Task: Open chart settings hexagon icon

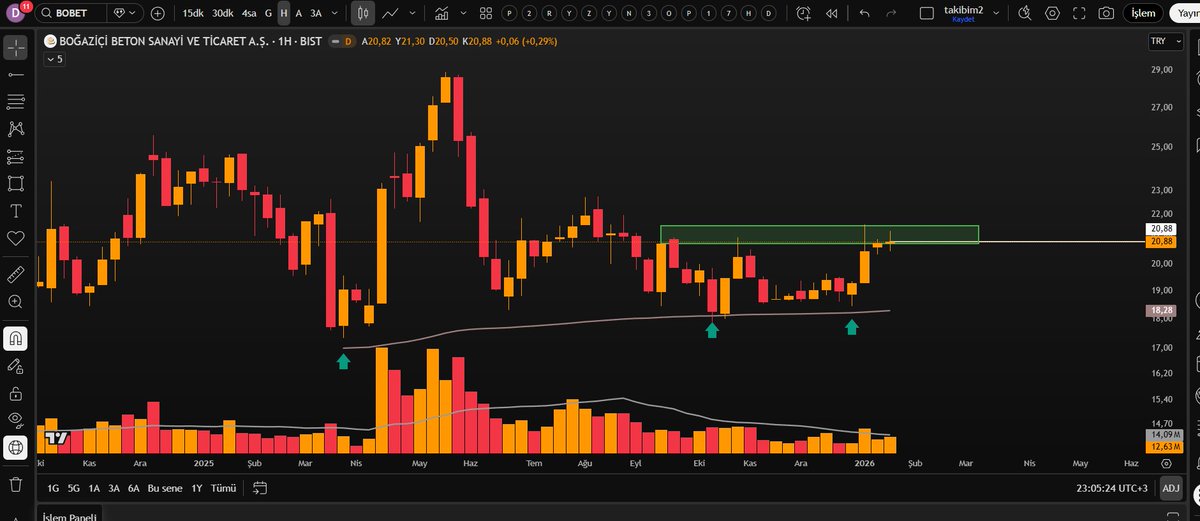Action: pos(1051,13)
